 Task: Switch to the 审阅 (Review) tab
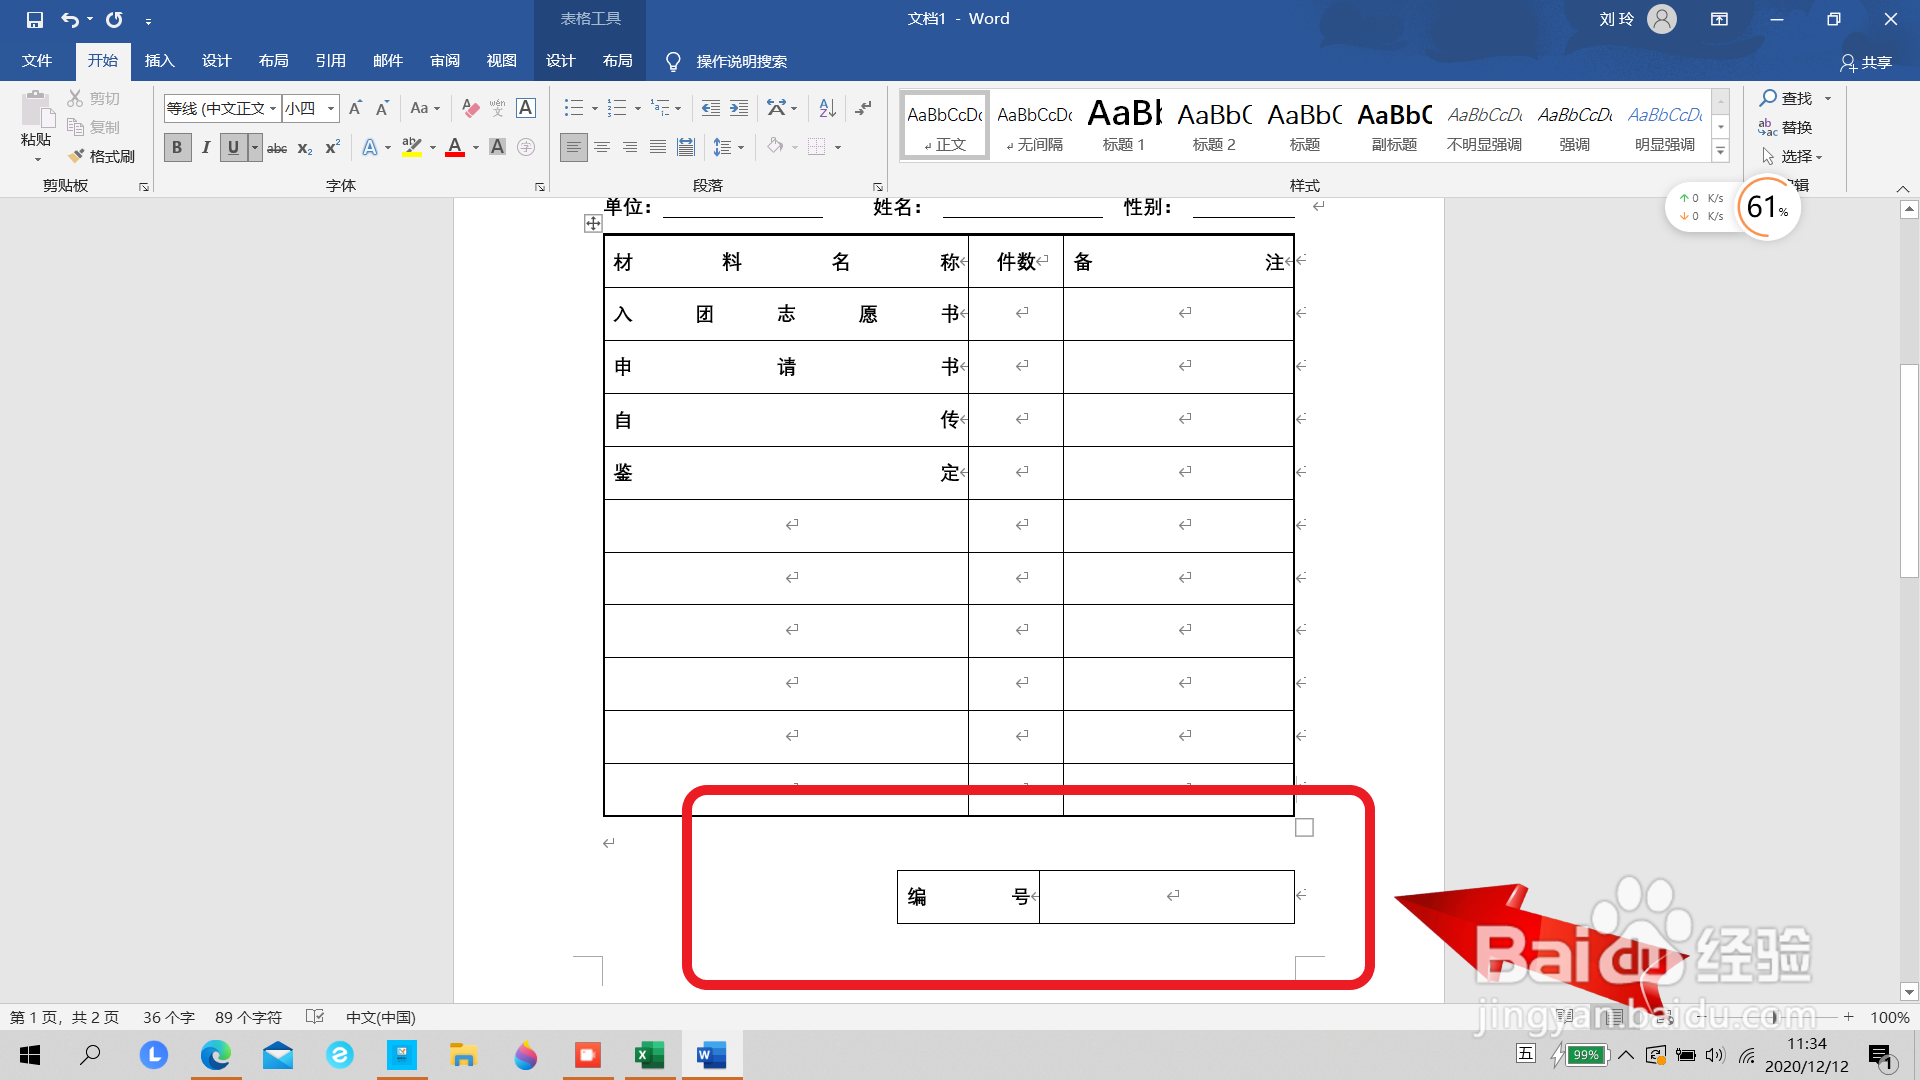(x=445, y=61)
